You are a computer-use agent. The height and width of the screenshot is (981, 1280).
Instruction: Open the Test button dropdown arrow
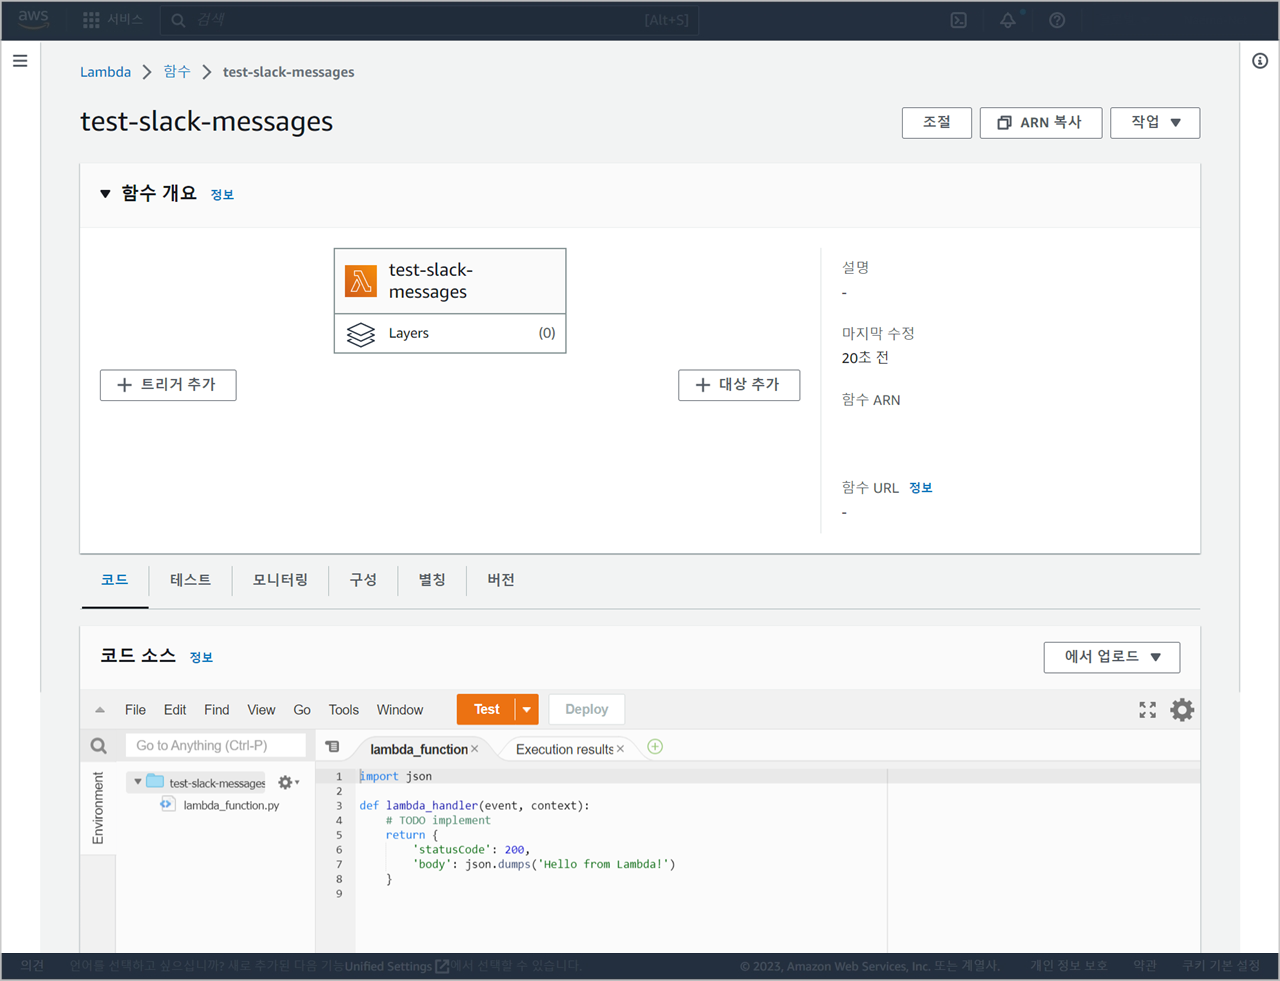point(527,710)
